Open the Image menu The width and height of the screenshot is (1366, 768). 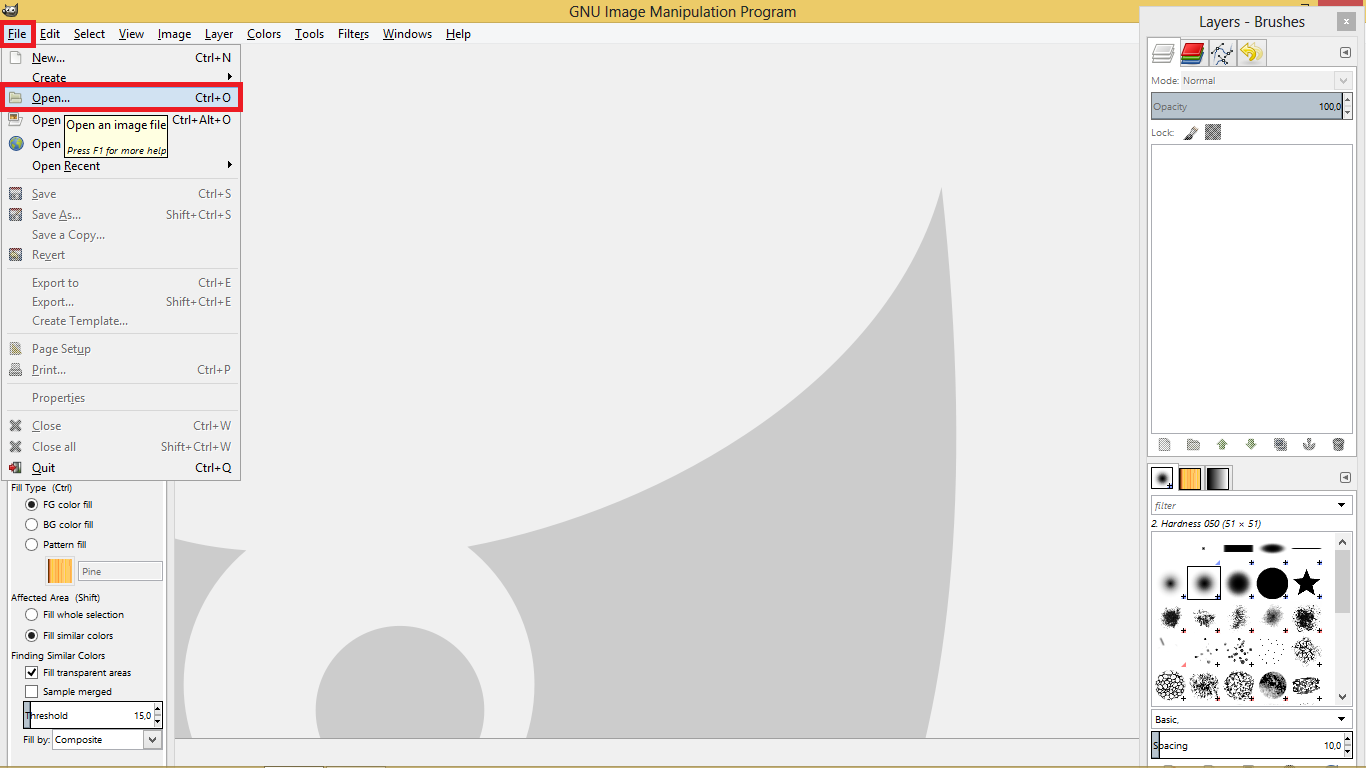[174, 34]
